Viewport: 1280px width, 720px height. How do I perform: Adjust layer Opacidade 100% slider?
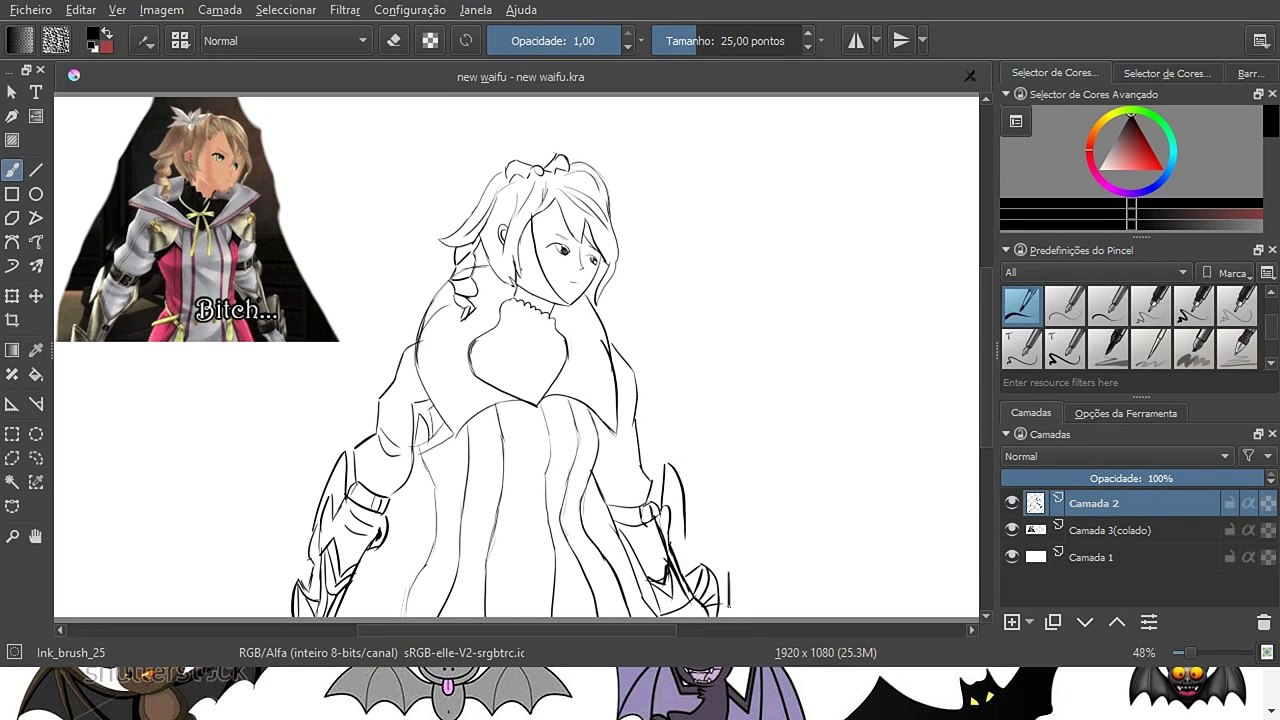(1131, 479)
